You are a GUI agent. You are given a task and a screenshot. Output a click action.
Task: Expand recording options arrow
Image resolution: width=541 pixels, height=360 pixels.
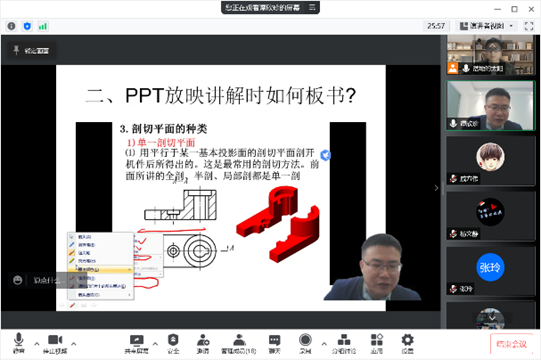(324, 344)
